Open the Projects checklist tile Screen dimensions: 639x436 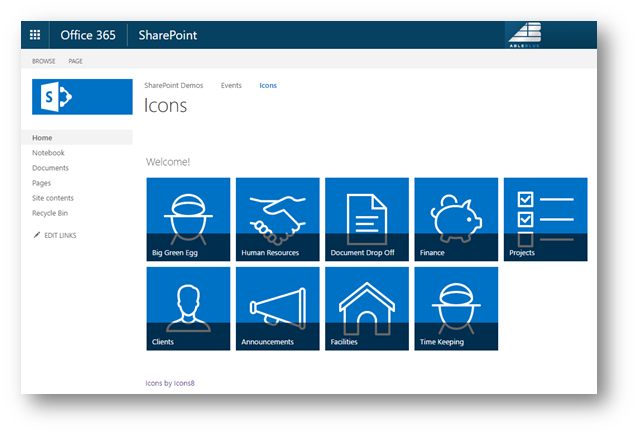coord(545,219)
